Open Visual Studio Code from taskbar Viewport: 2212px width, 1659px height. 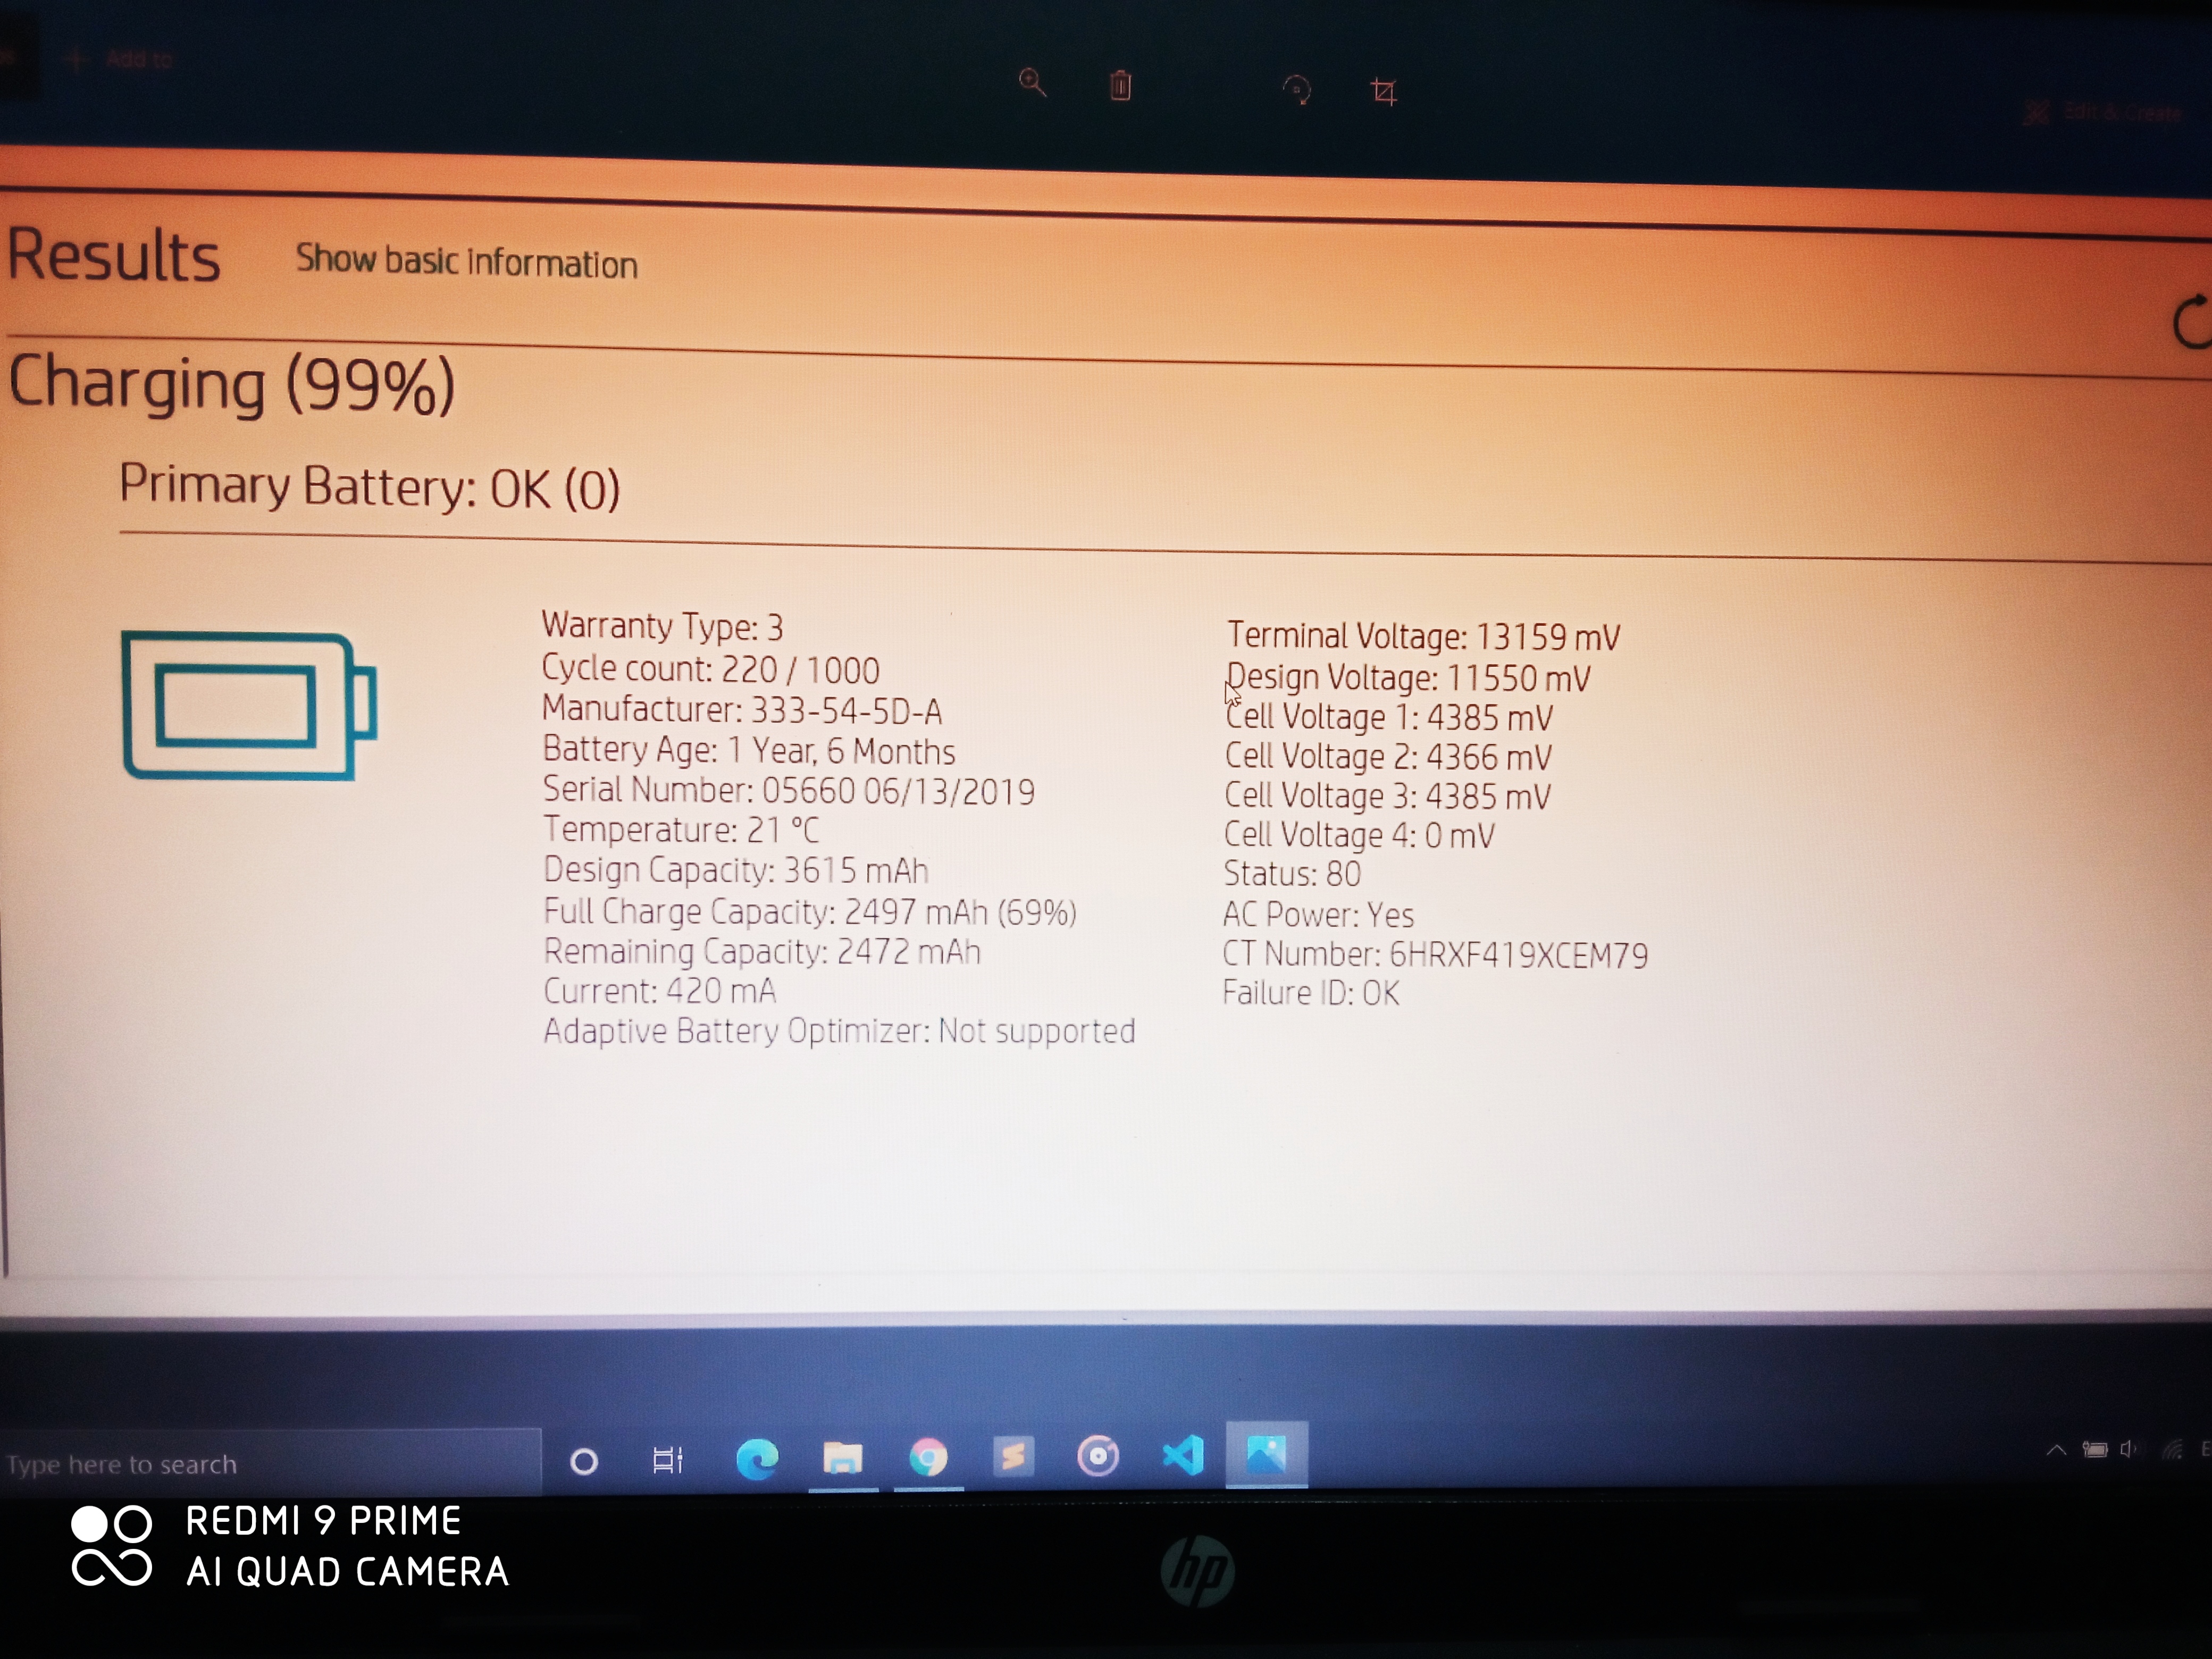(1183, 1454)
